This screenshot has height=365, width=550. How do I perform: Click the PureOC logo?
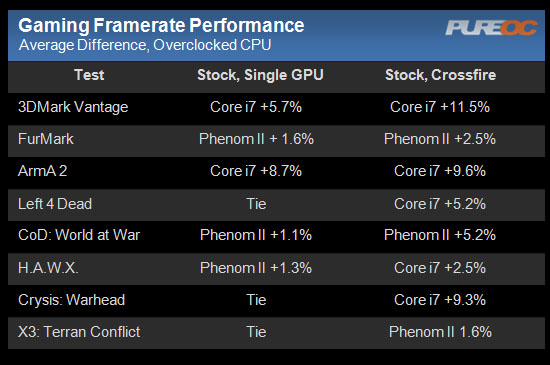(x=491, y=28)
